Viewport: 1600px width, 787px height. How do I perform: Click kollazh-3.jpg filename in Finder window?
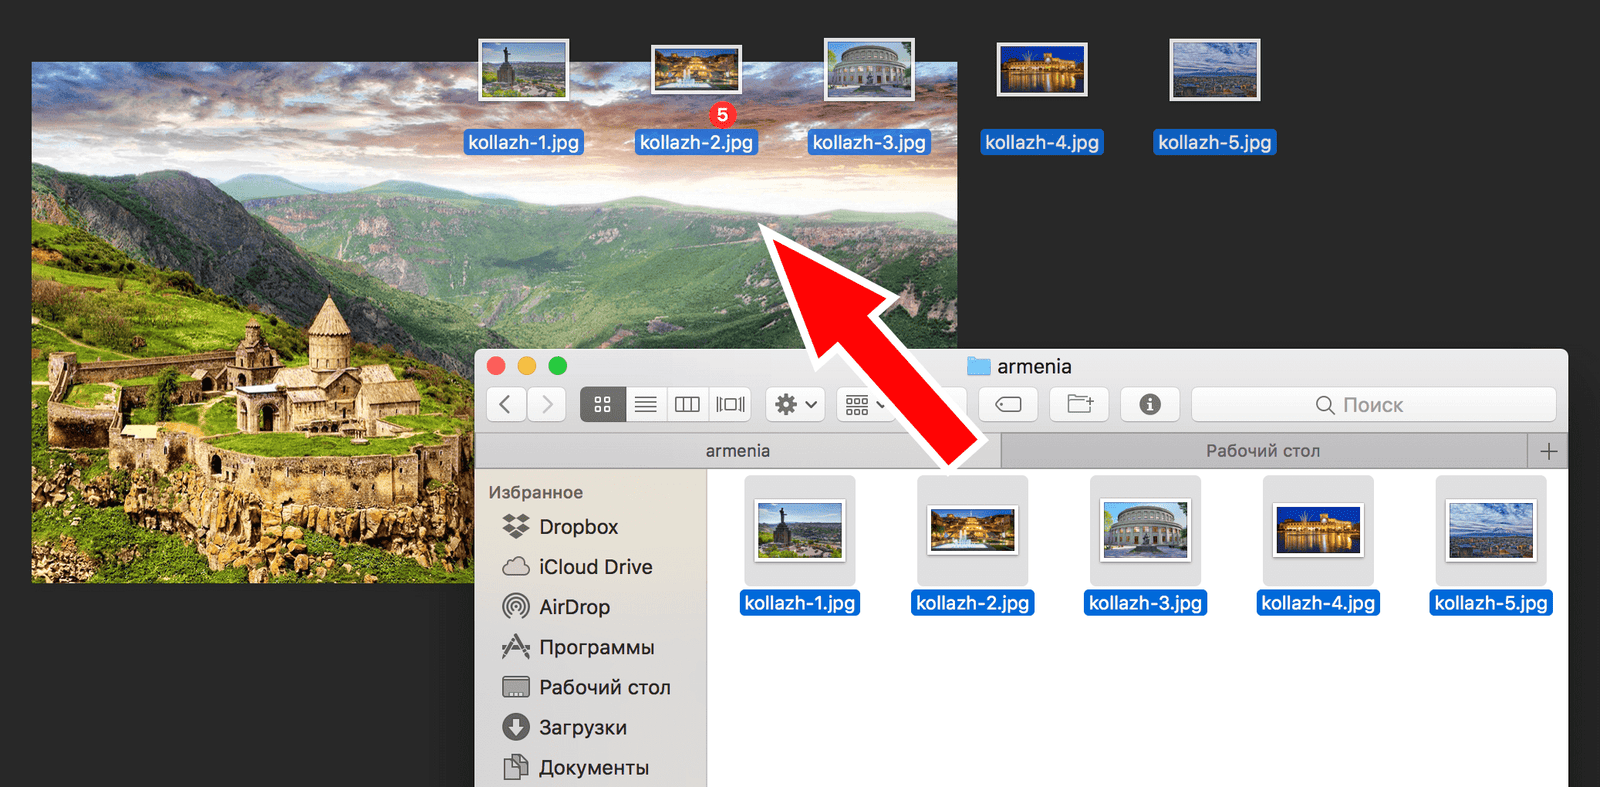coord(1145,603)
